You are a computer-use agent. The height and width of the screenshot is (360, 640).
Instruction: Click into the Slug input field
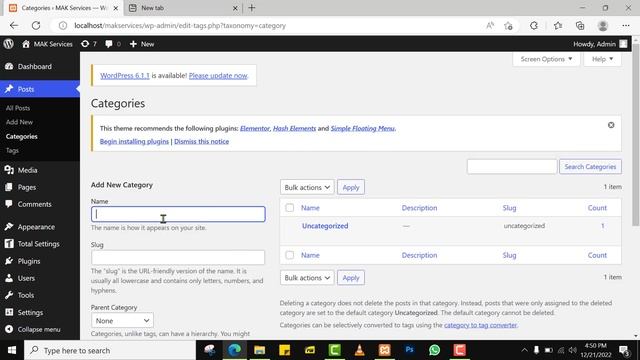(178, 257)
